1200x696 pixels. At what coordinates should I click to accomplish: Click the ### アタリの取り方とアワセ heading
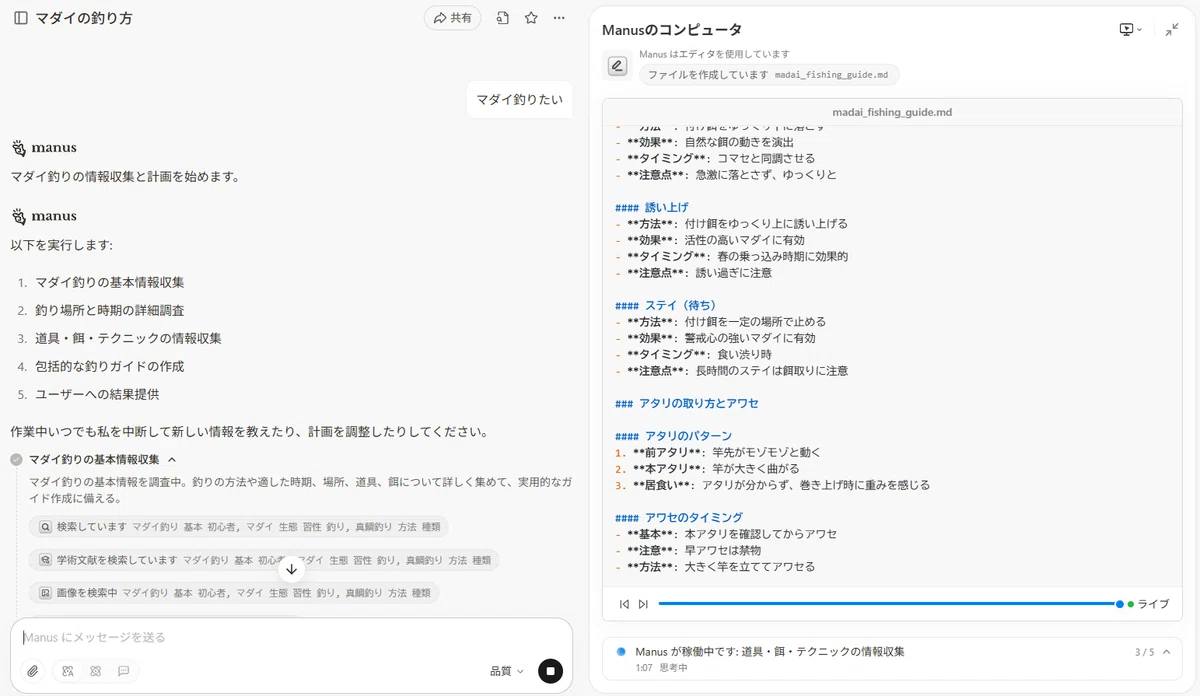click(x=687, y=403)
